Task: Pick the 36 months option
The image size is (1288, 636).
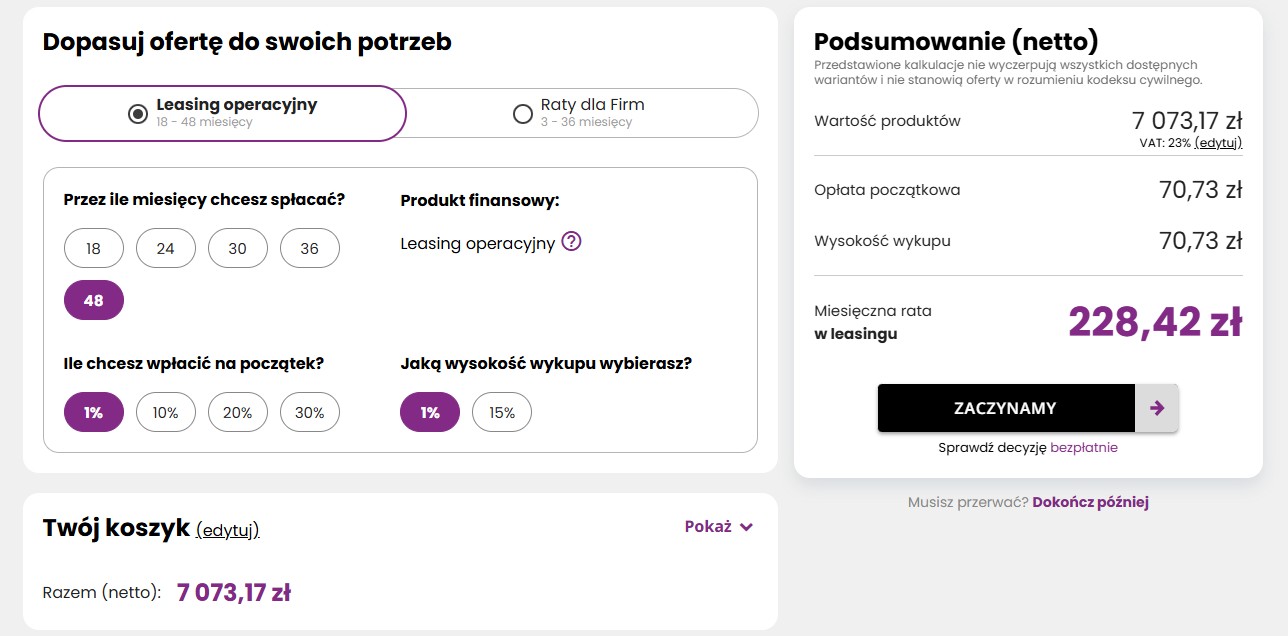Action: click(310, 248)
